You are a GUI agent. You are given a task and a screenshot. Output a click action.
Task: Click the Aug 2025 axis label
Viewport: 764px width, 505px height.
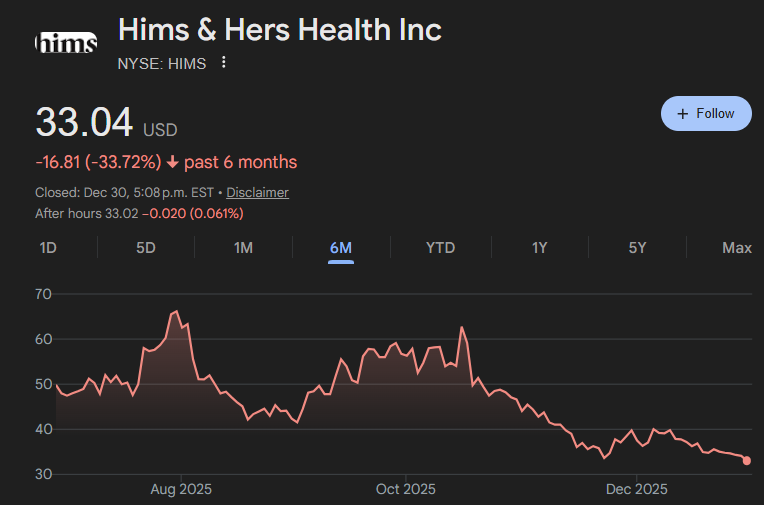(181, 489)
